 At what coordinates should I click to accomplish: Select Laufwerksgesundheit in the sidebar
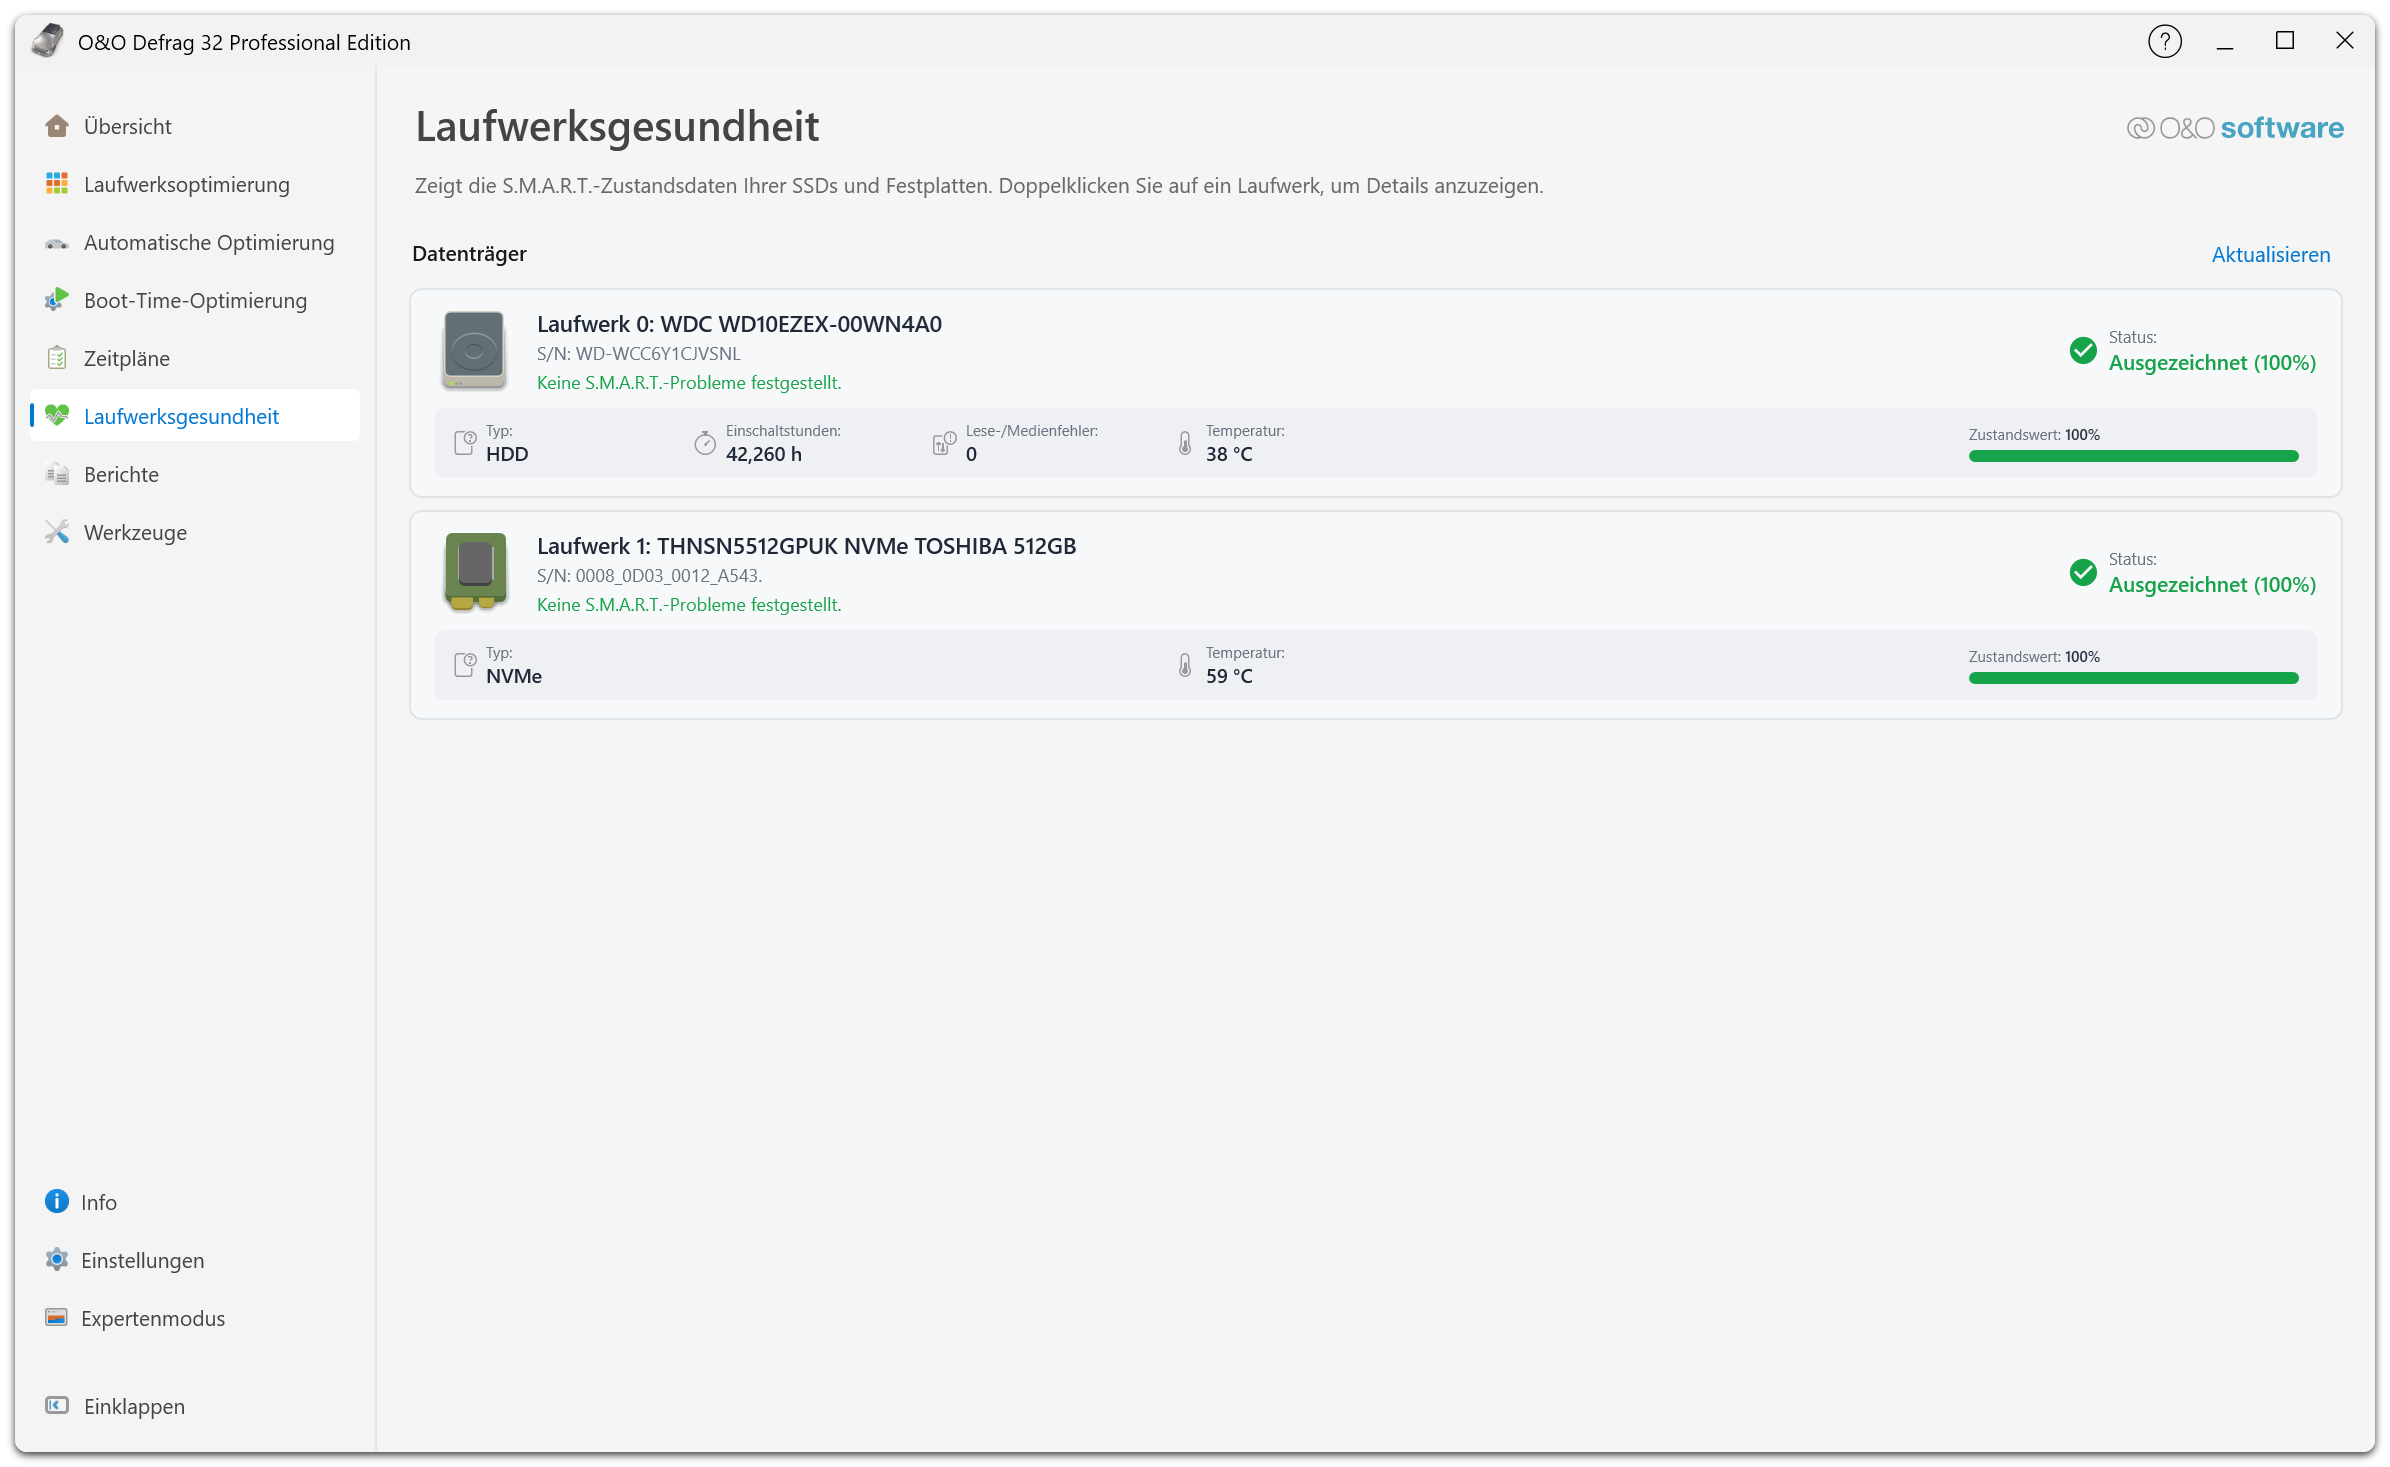pos(195,416)
